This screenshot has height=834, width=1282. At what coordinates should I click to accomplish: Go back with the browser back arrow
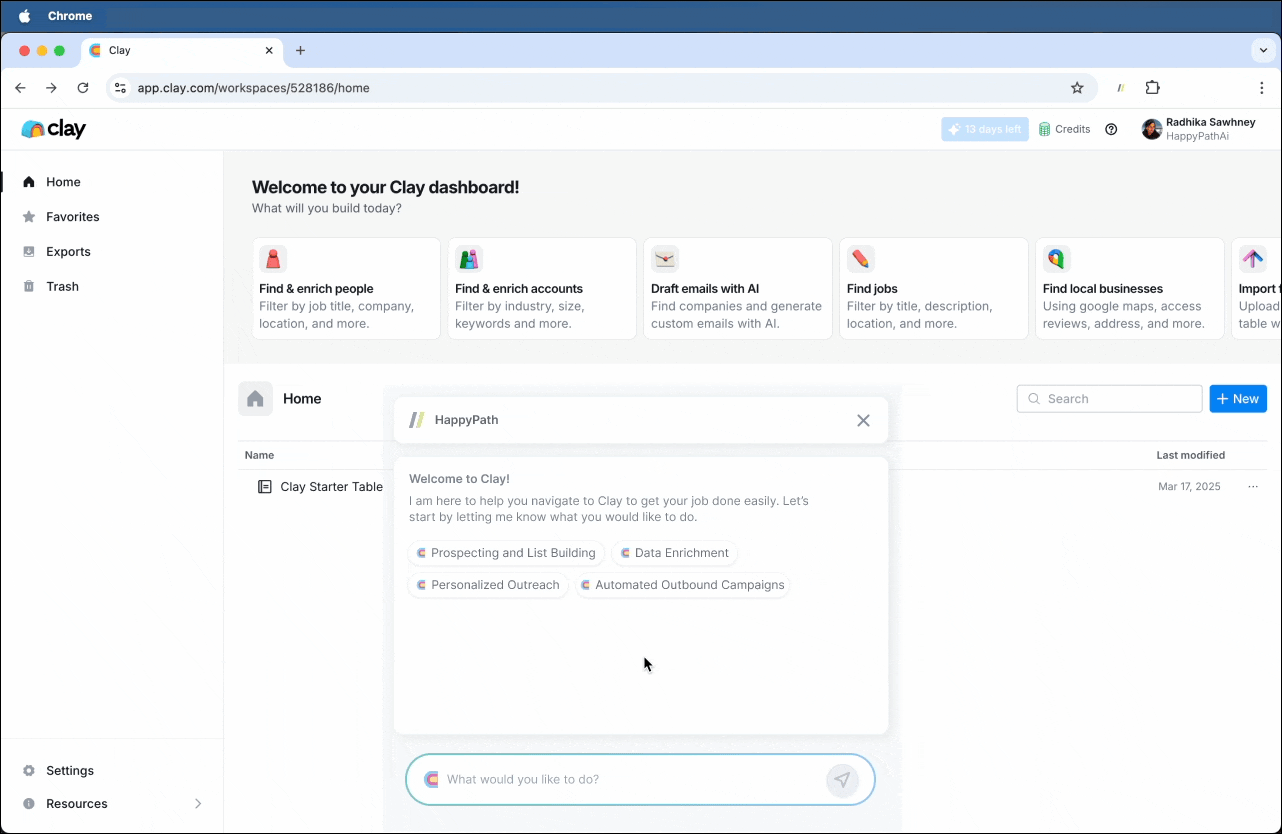click(21, 88)
